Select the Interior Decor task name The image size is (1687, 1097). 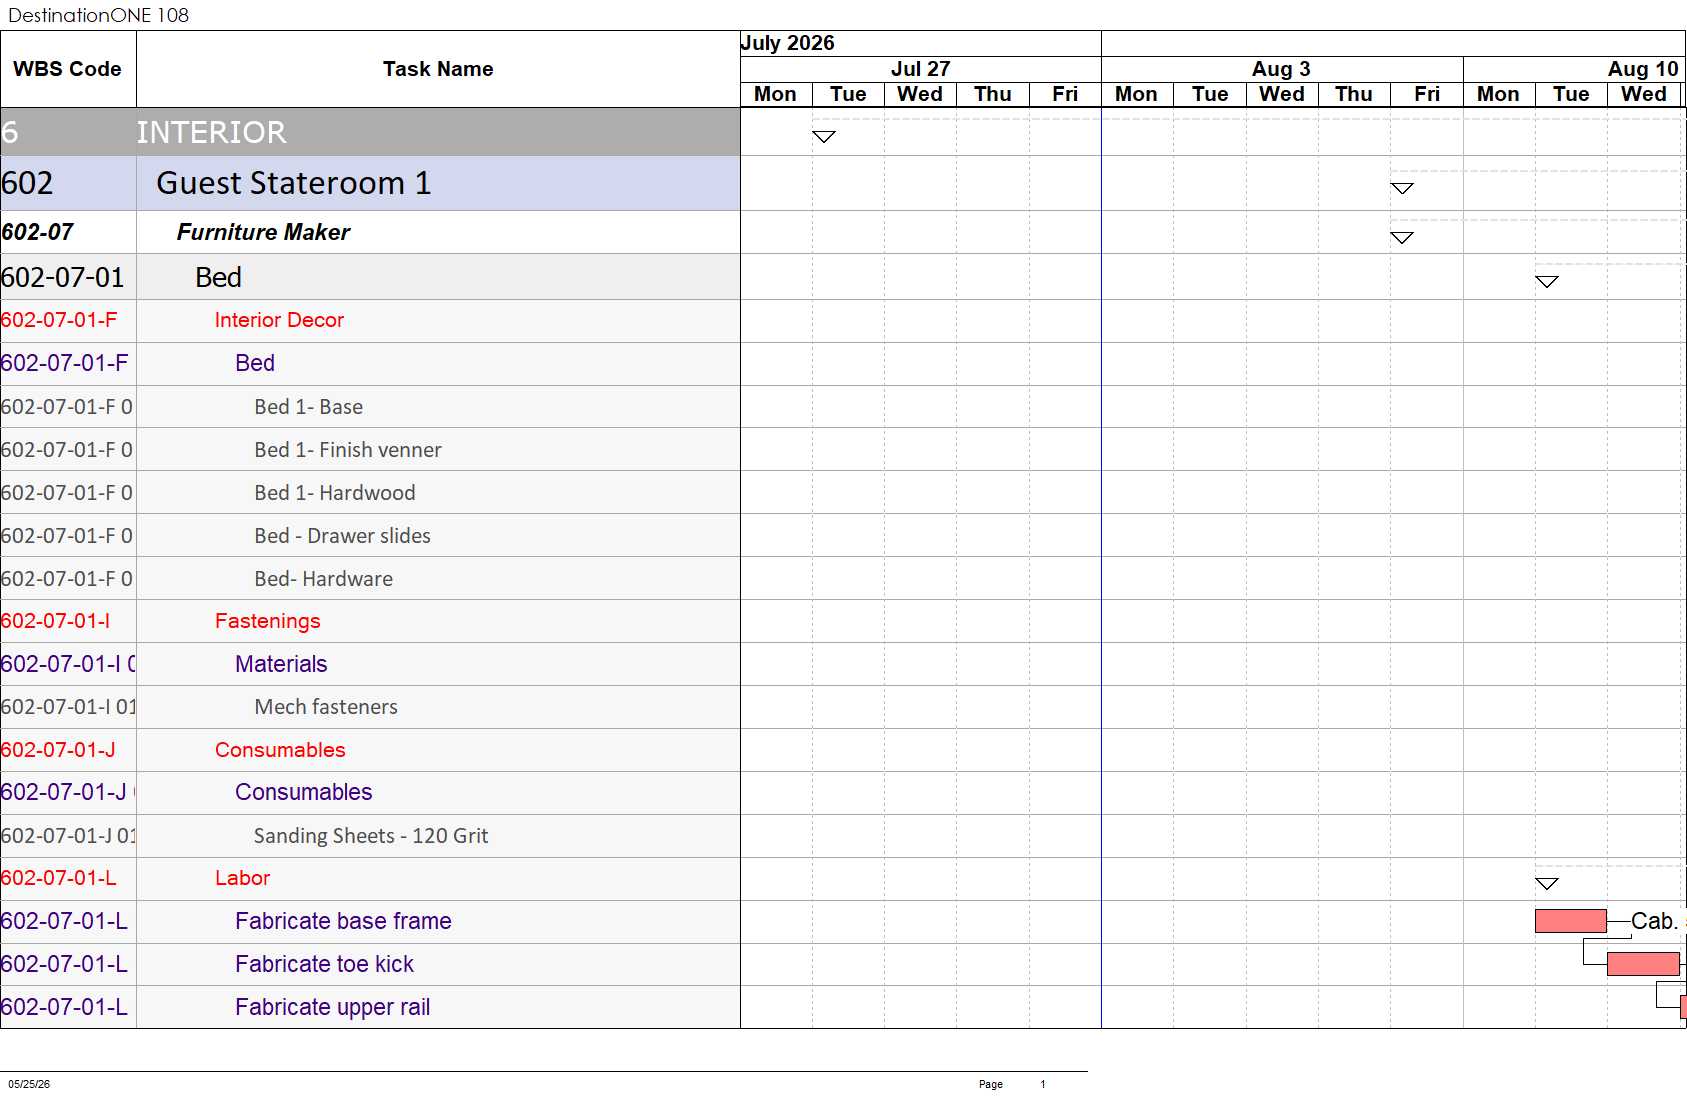pyautogui.click(x=279, y=320)
